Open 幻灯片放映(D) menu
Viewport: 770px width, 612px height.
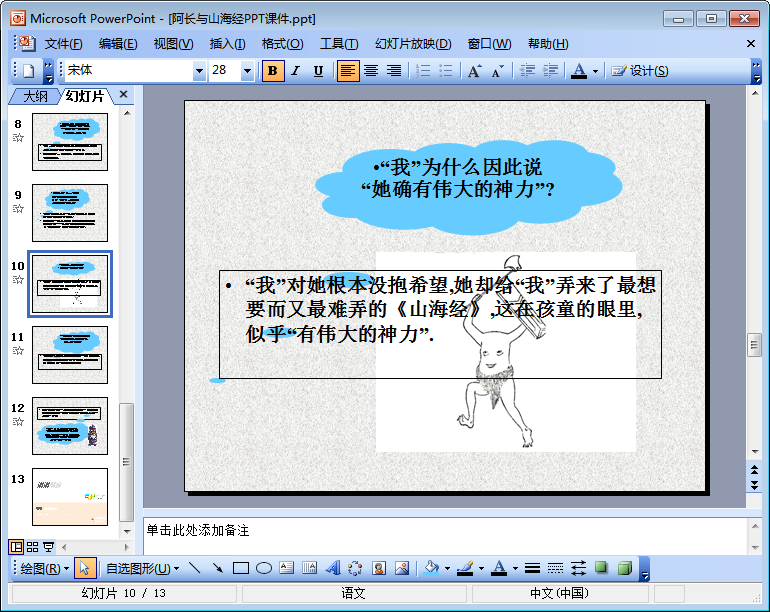click(x=413, y=44)
